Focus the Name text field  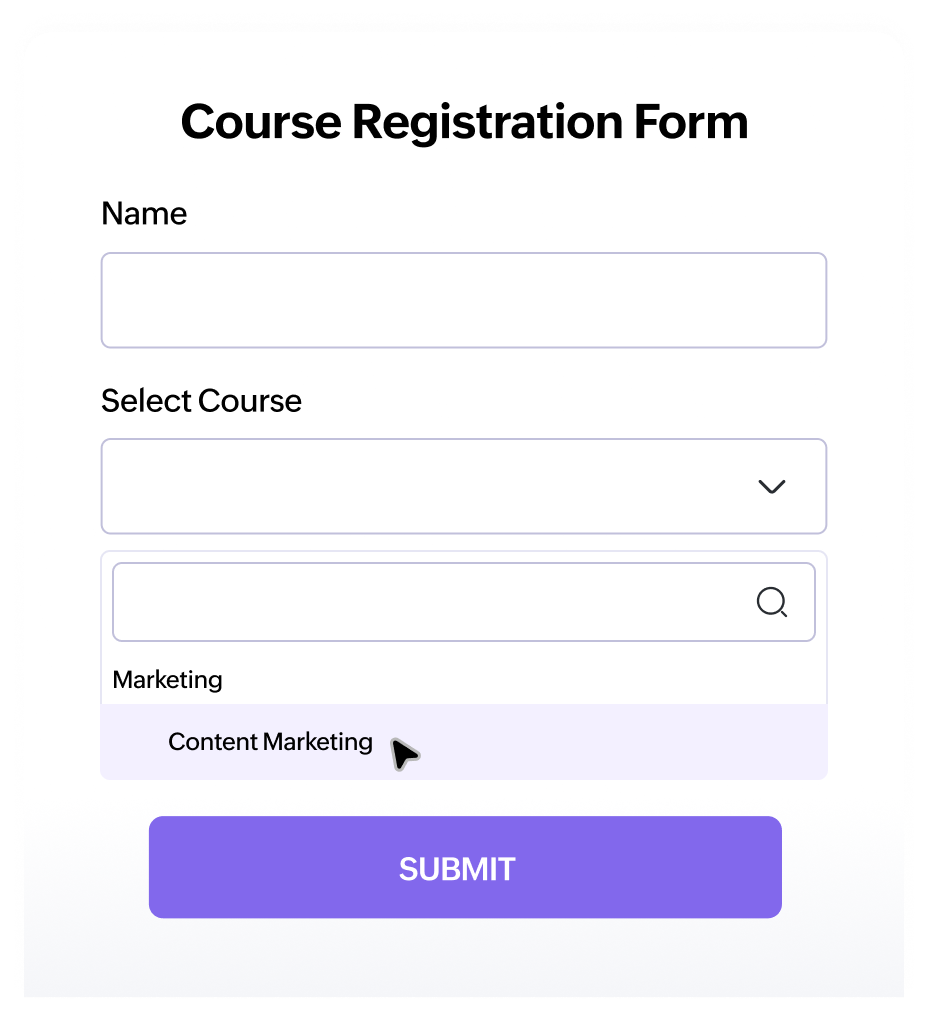463,300
